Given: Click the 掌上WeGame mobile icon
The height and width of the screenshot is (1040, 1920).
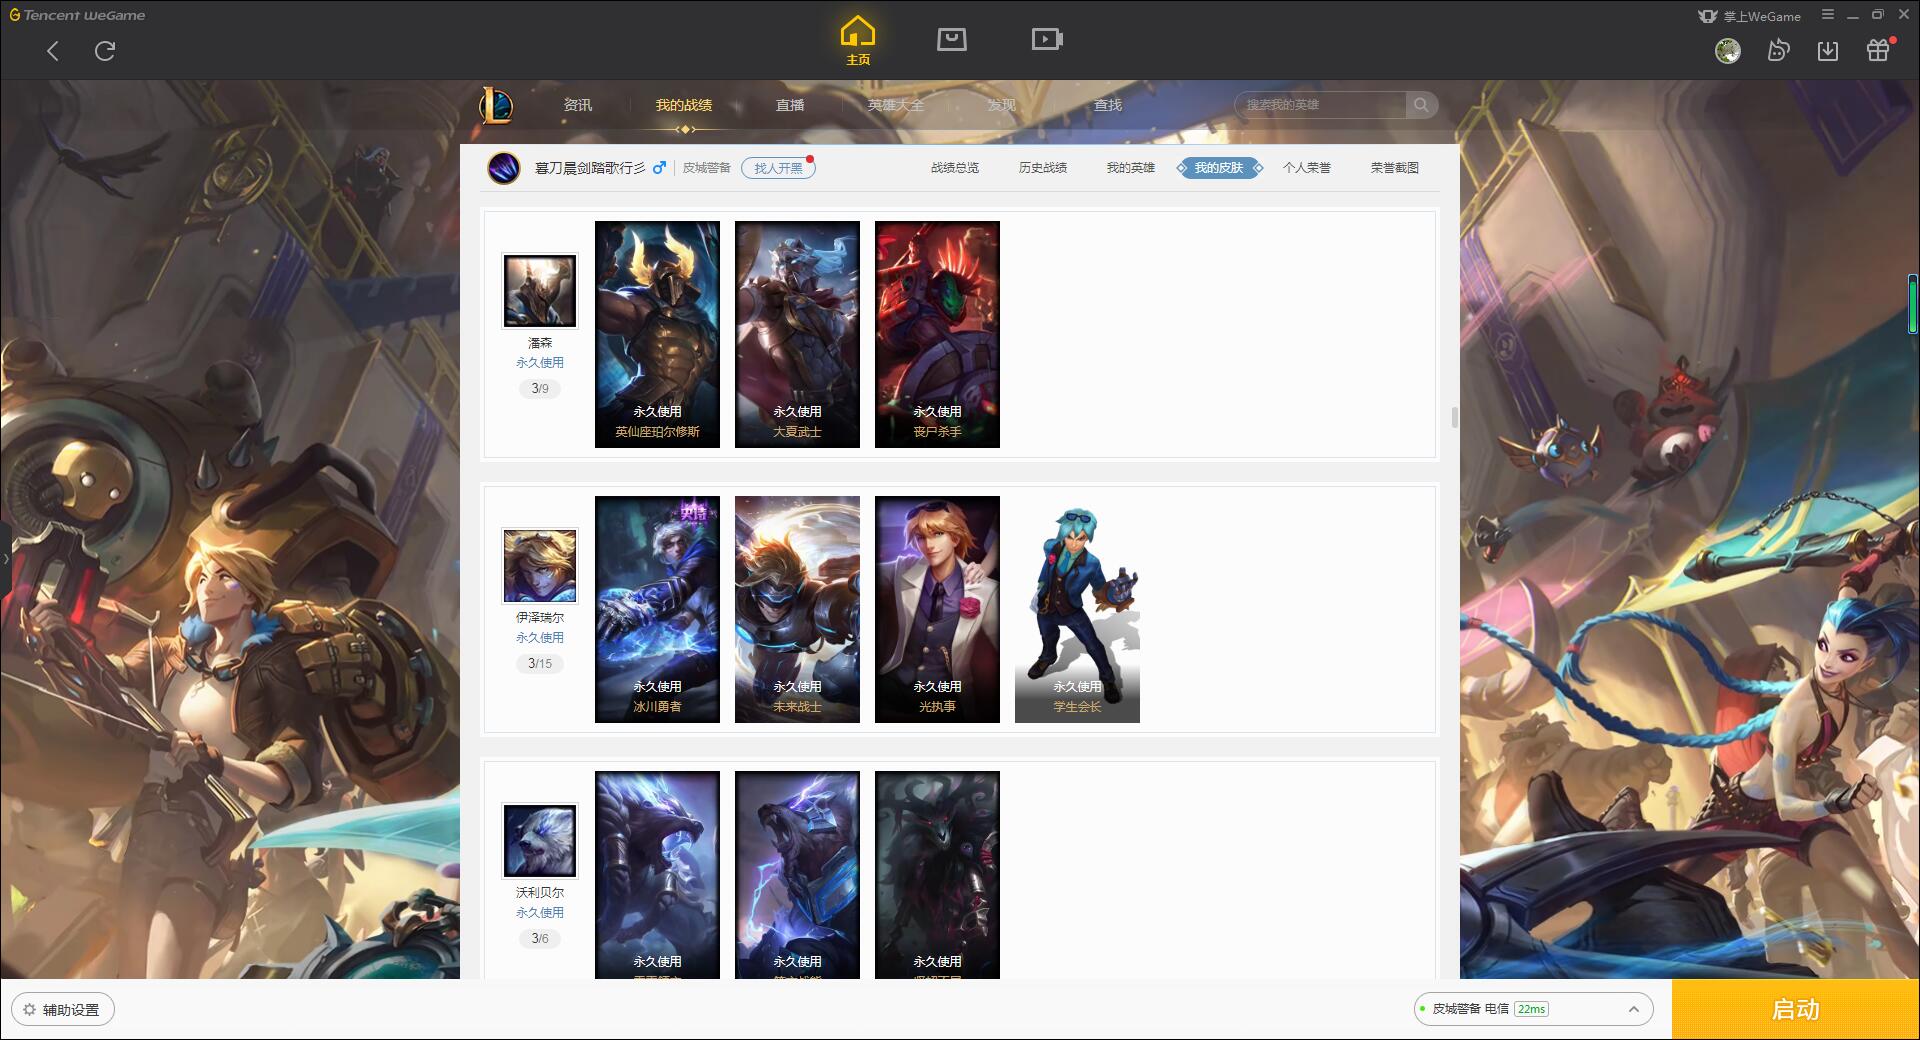Looking at the screenshot, I should [x=1708, y=16].
